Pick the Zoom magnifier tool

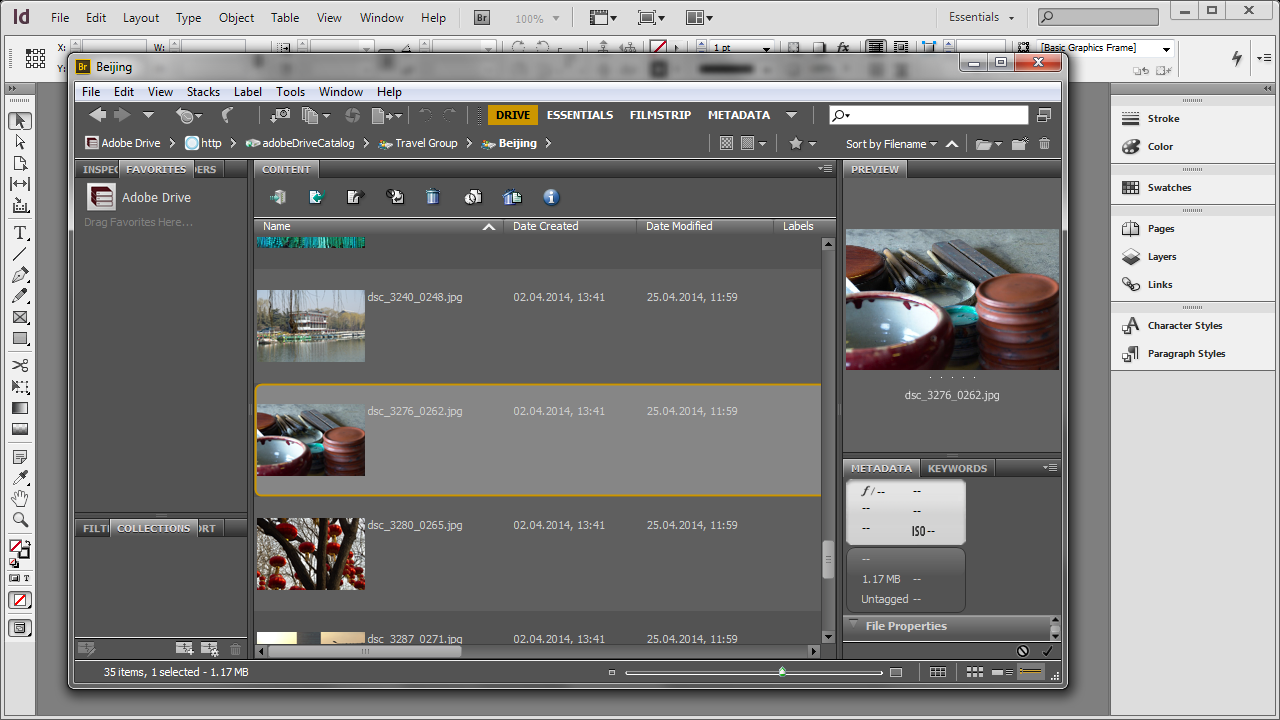coord(20,520)
